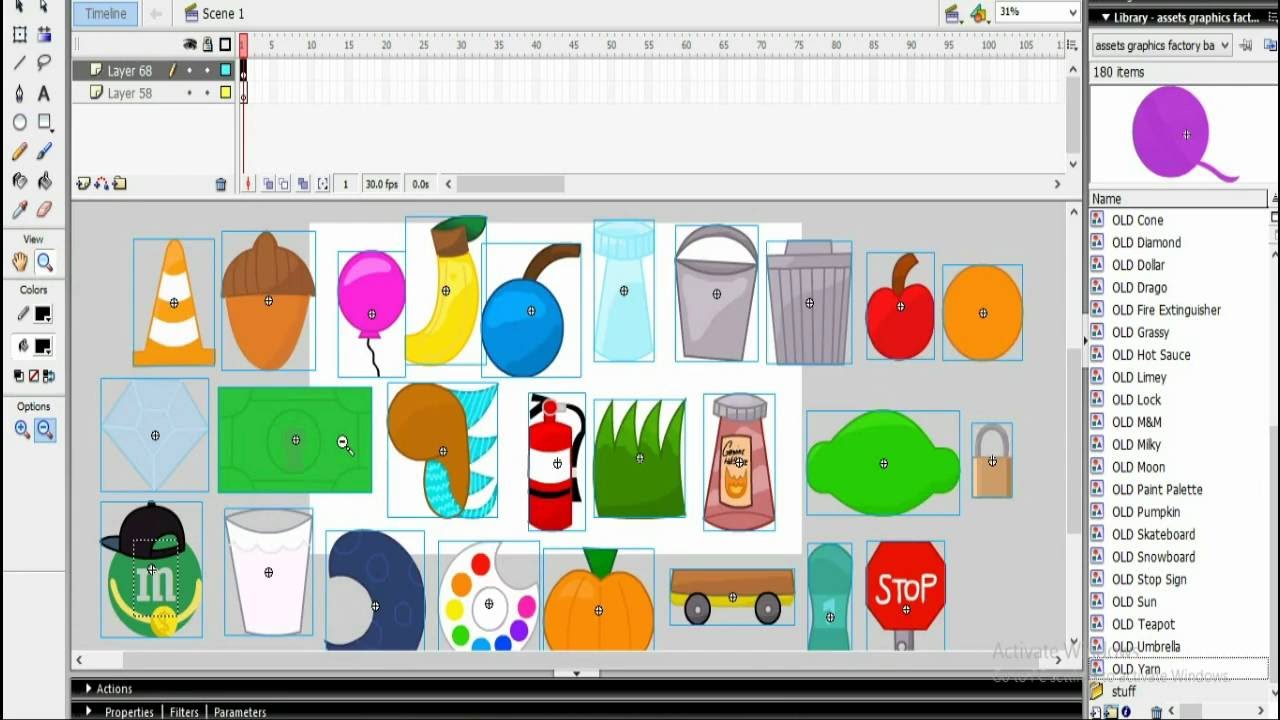Open the stroke color swatch
Image resolution: width=1280 pixels, height=720 pixels.
43,314
